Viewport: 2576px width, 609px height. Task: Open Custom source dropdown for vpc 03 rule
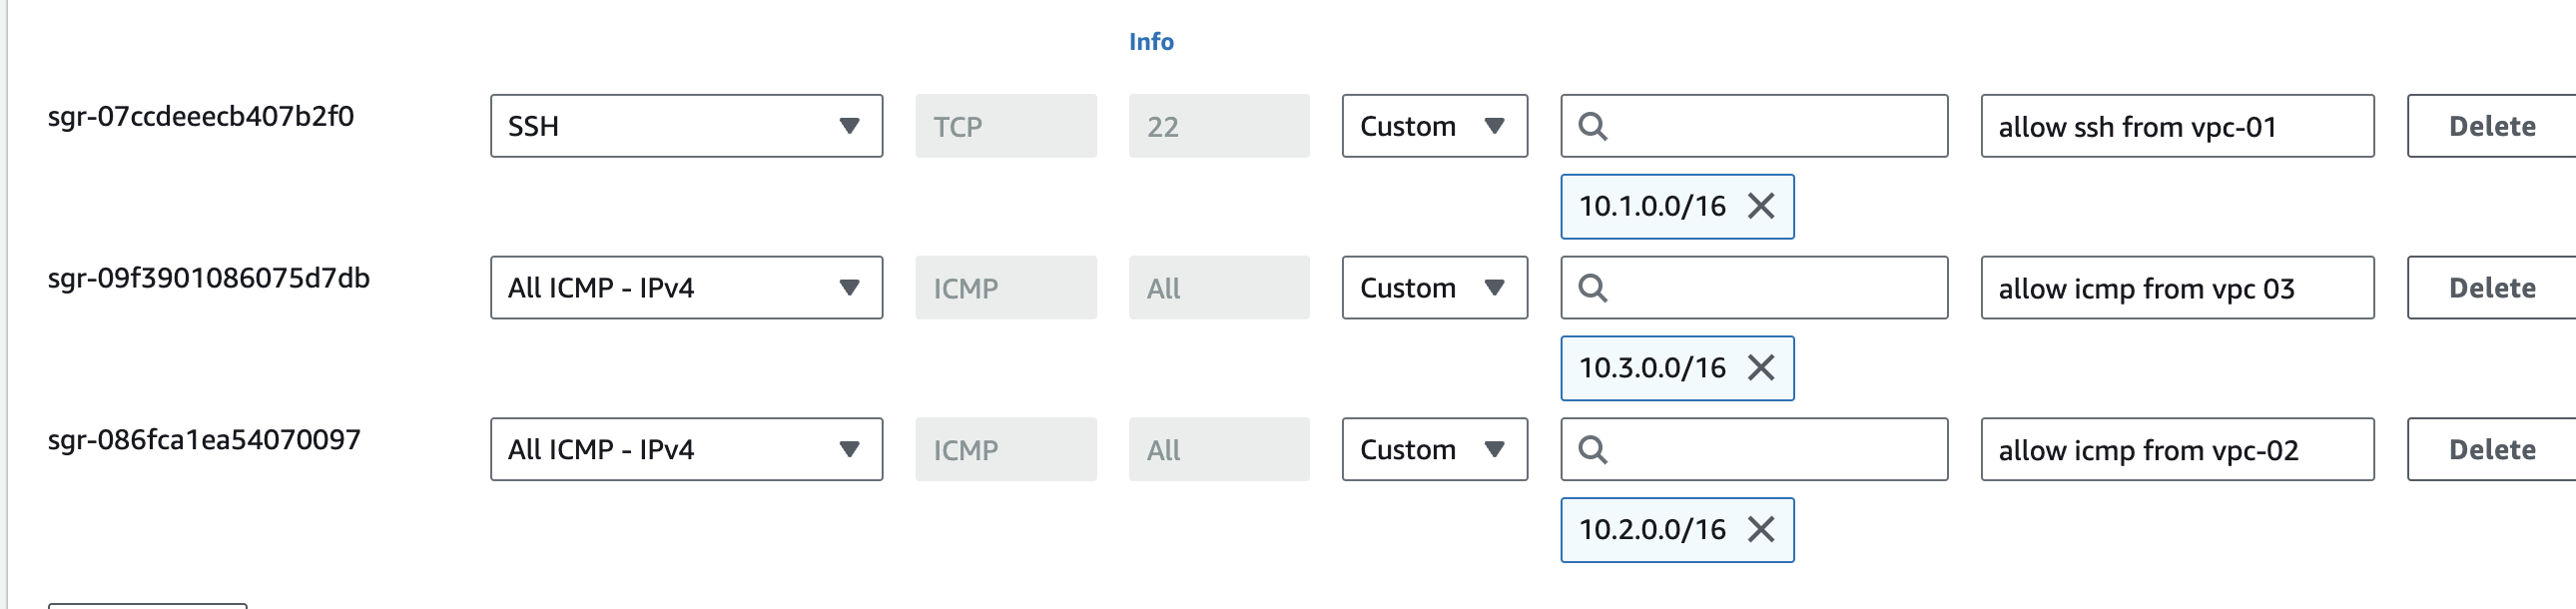pos(1434,288)
